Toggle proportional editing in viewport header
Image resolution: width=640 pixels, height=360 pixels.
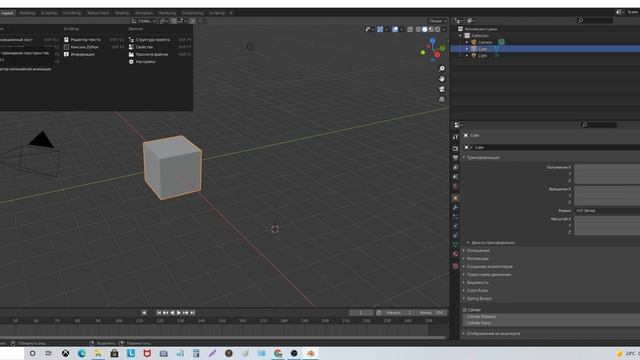pyautogui.click(x=193, y=21)
